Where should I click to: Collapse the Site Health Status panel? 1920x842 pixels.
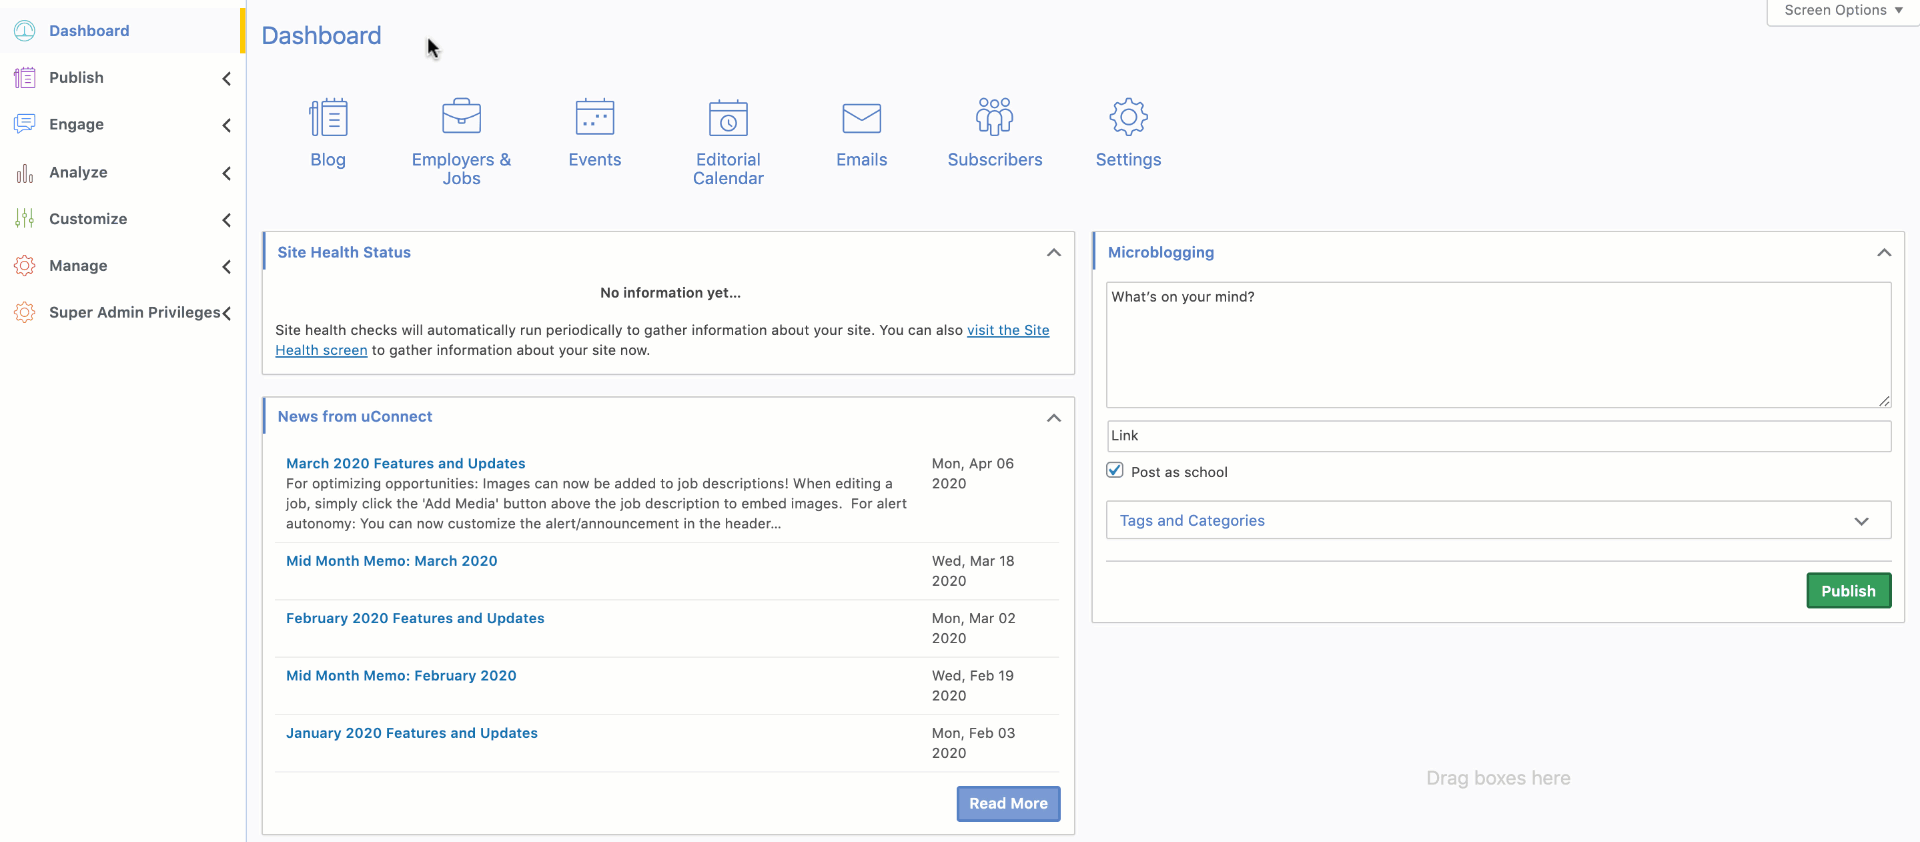pyautogui.click(x=1053, y=253)
